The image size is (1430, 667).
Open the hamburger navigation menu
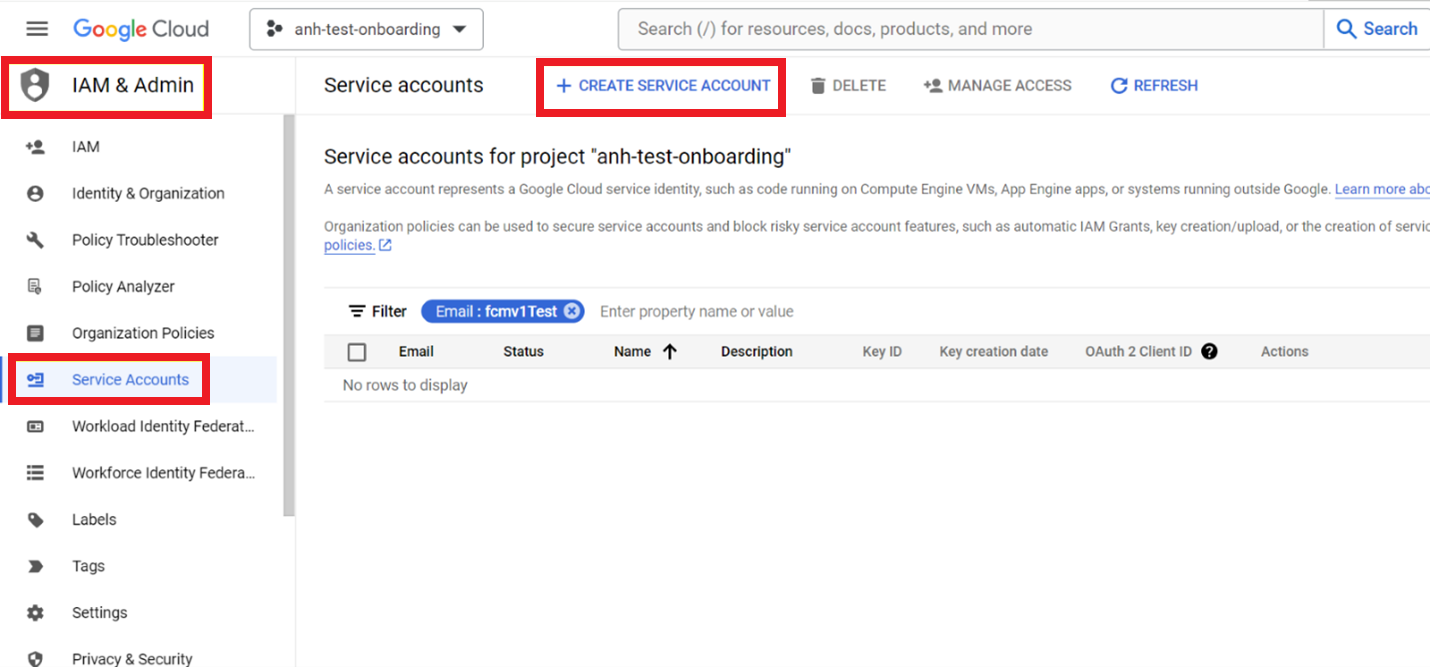click(37, 29)
